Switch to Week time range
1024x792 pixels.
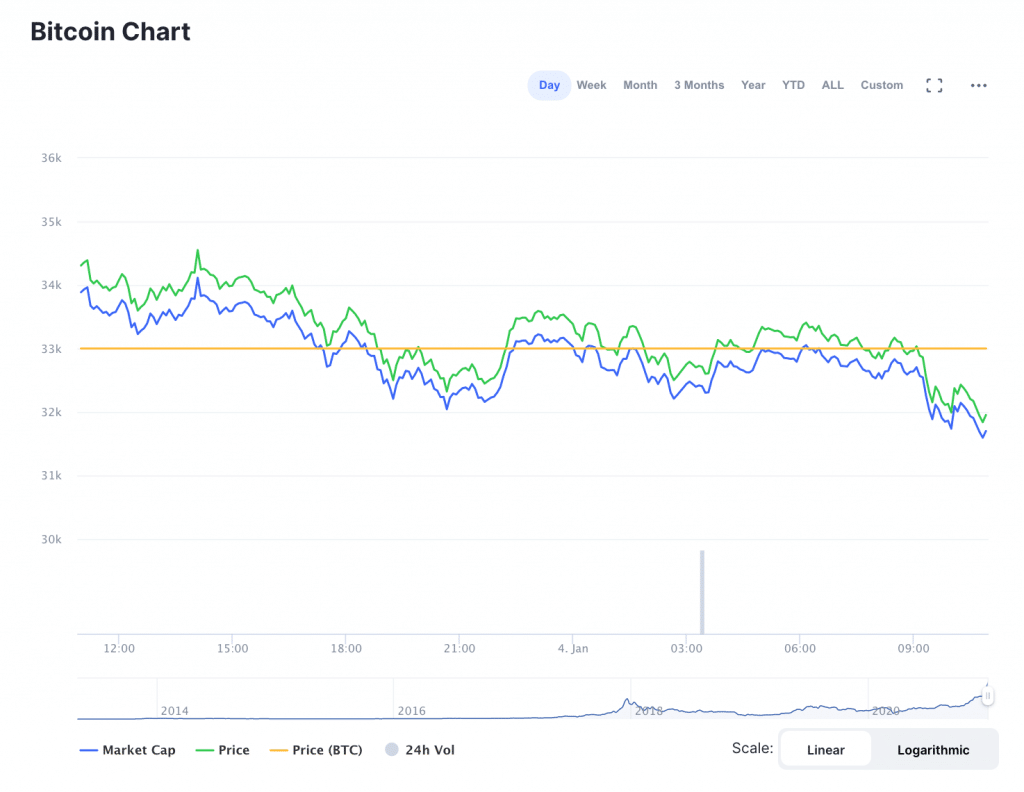[591, 85]
